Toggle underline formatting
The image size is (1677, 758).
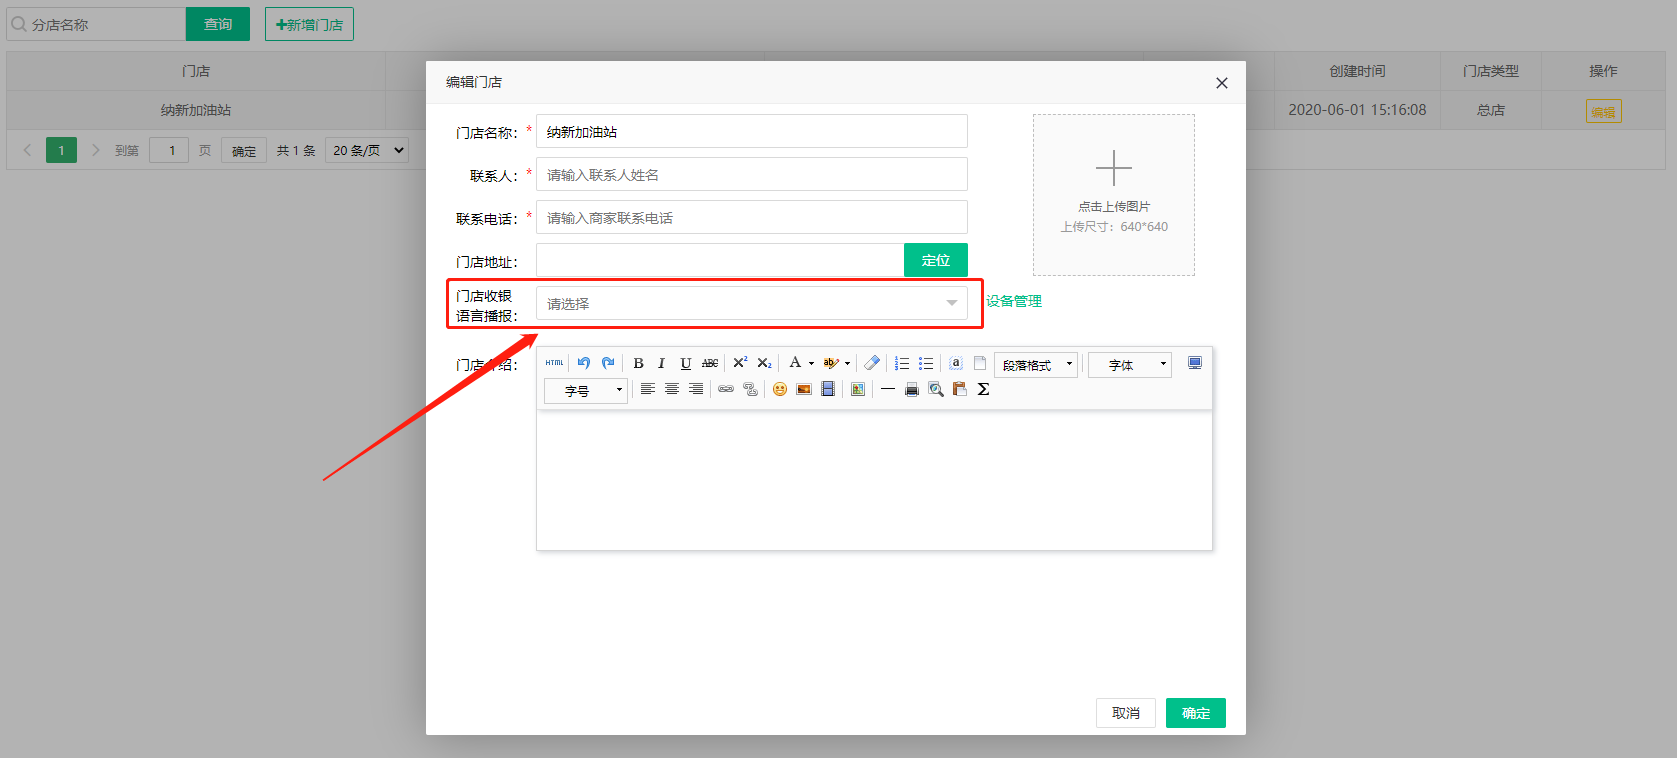click(x=685, y=363)
